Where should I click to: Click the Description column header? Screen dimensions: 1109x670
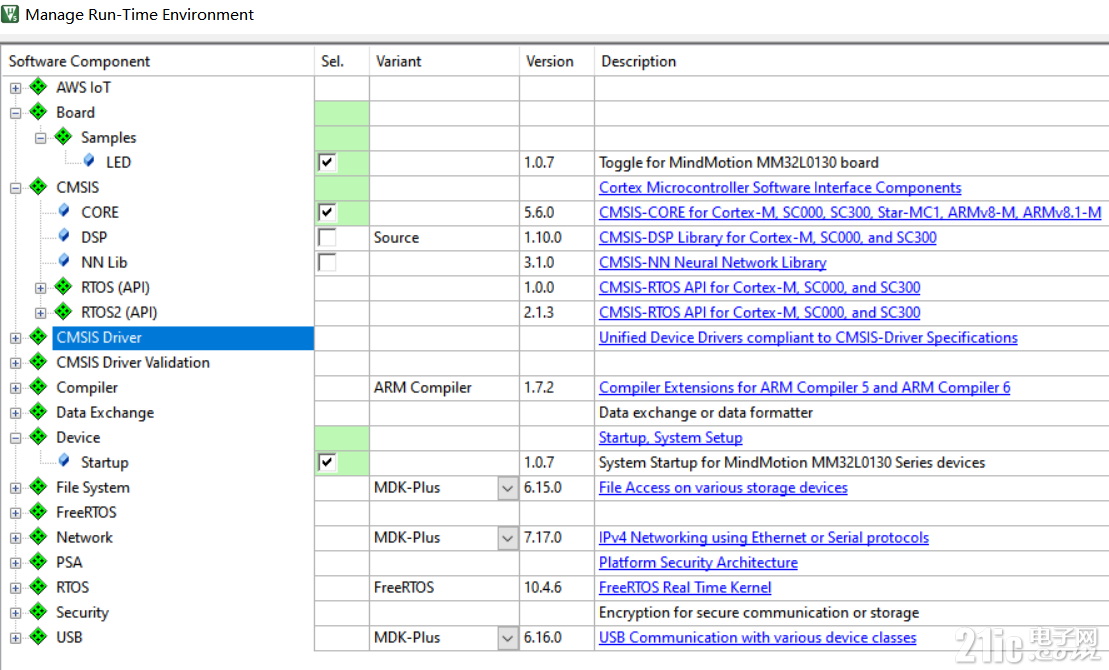tap(852, 62)
